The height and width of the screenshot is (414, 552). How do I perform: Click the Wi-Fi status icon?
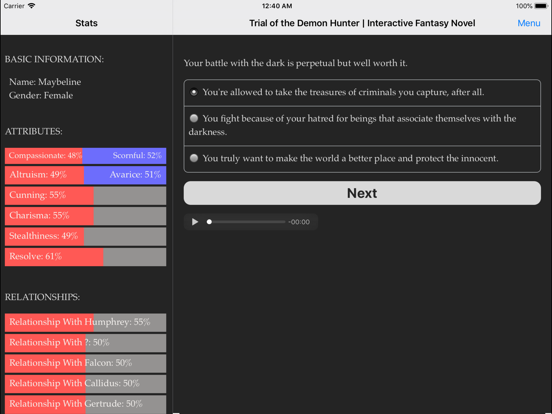[x=31, y=6]
